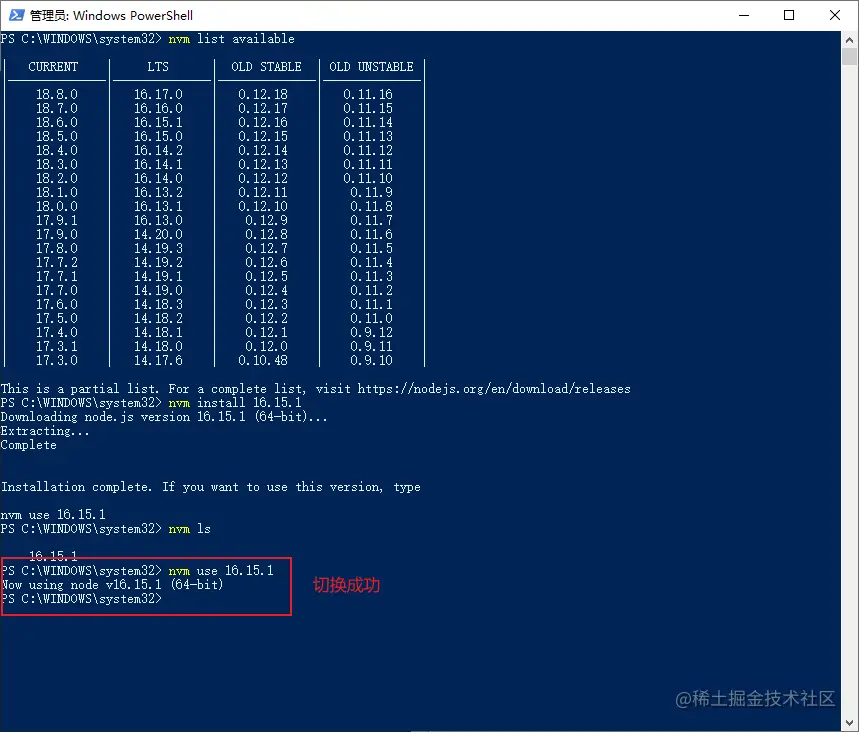The image size is (859, 732).
Task: Click version 17.3.0 in CURRENT column
Action: click(x=57, y=361)
